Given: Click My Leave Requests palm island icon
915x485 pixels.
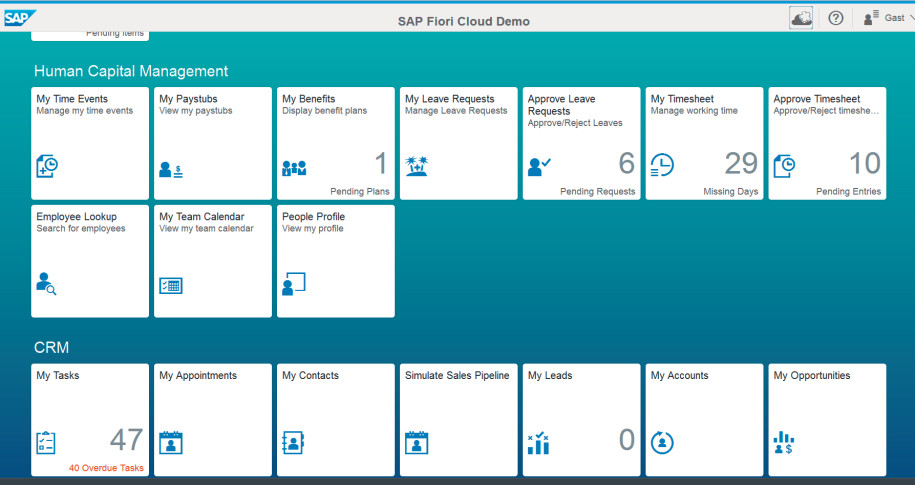Looking at the screenshot, I should (417, 166).
